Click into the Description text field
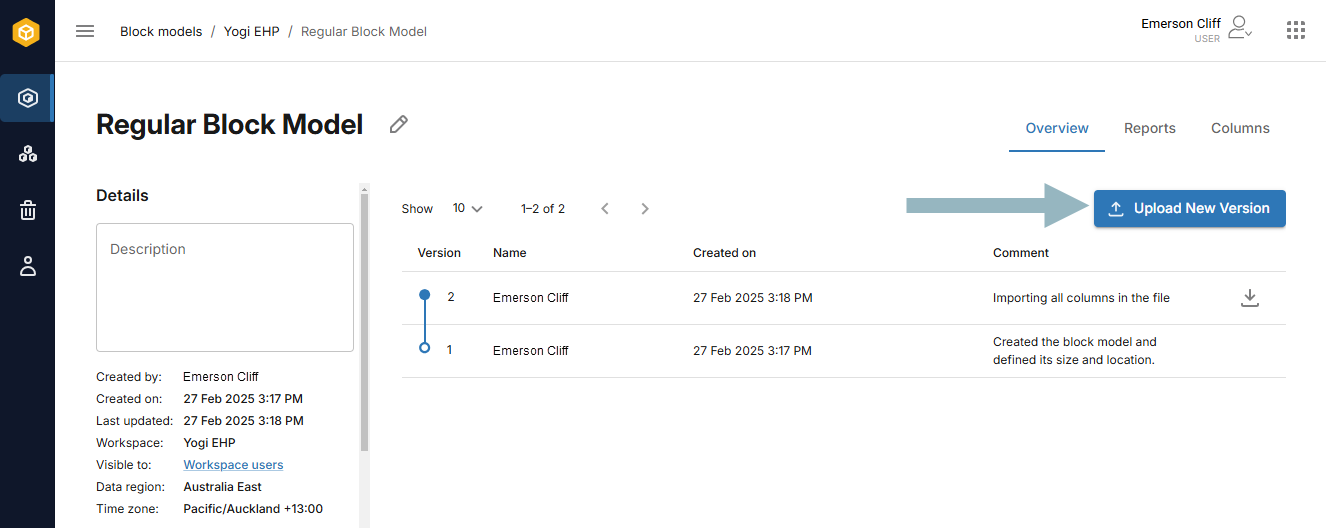1326x528 pixels. [225, 287]
